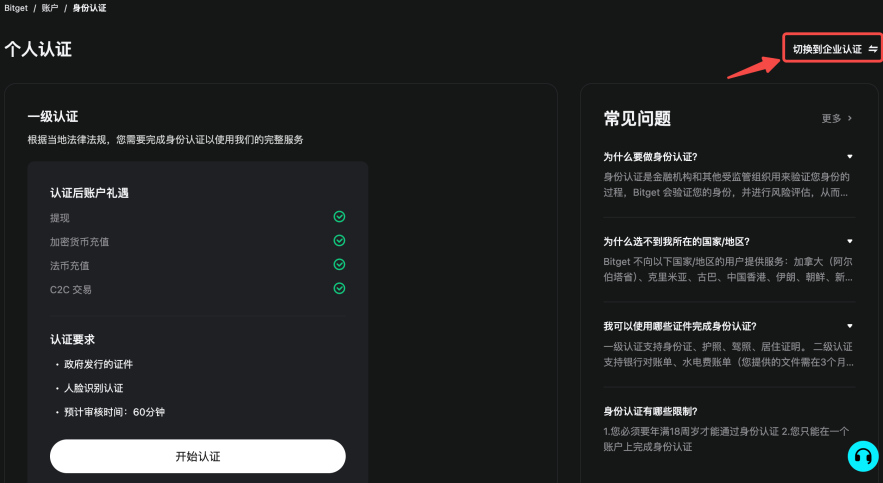This screenshot has height=483, width=883.
Task: Click the chevron arrow beside 更多
Action: coord(850,118)
